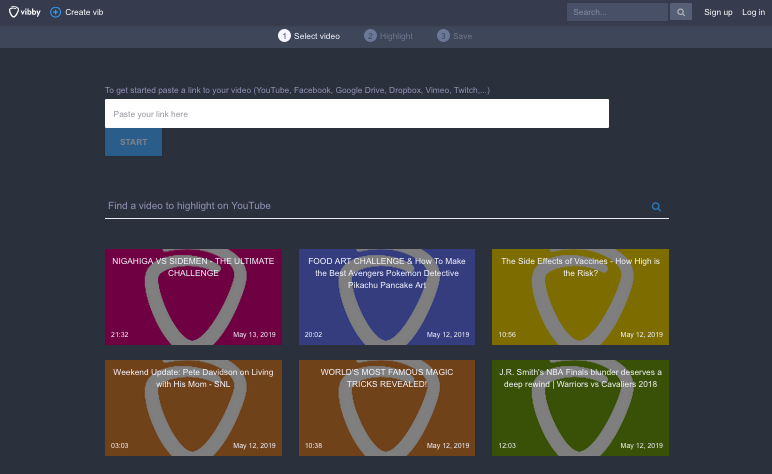Select the Select video step
The width and height of the screenshot is (772, 474).
309,36
